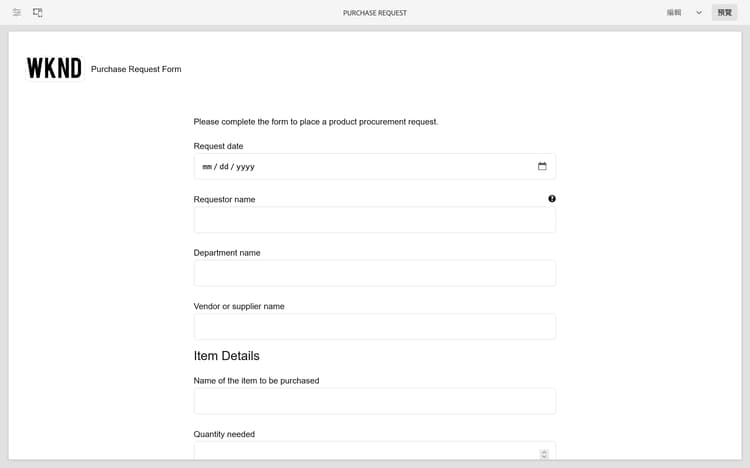750x468 pixels.
Task: Select the year segment of Request date
Action: point(245,167)
